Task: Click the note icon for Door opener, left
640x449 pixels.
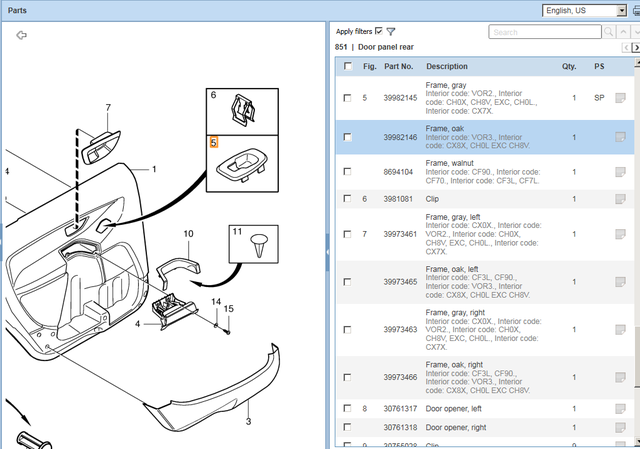Action: click(x=621, y=409)
